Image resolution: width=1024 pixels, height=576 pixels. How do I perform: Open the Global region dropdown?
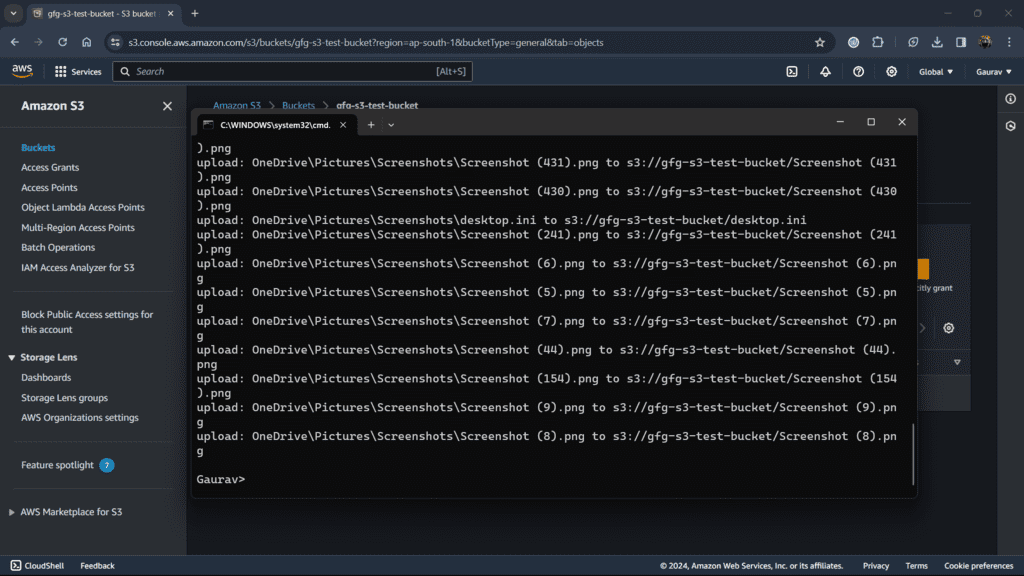tap(936, 72)
